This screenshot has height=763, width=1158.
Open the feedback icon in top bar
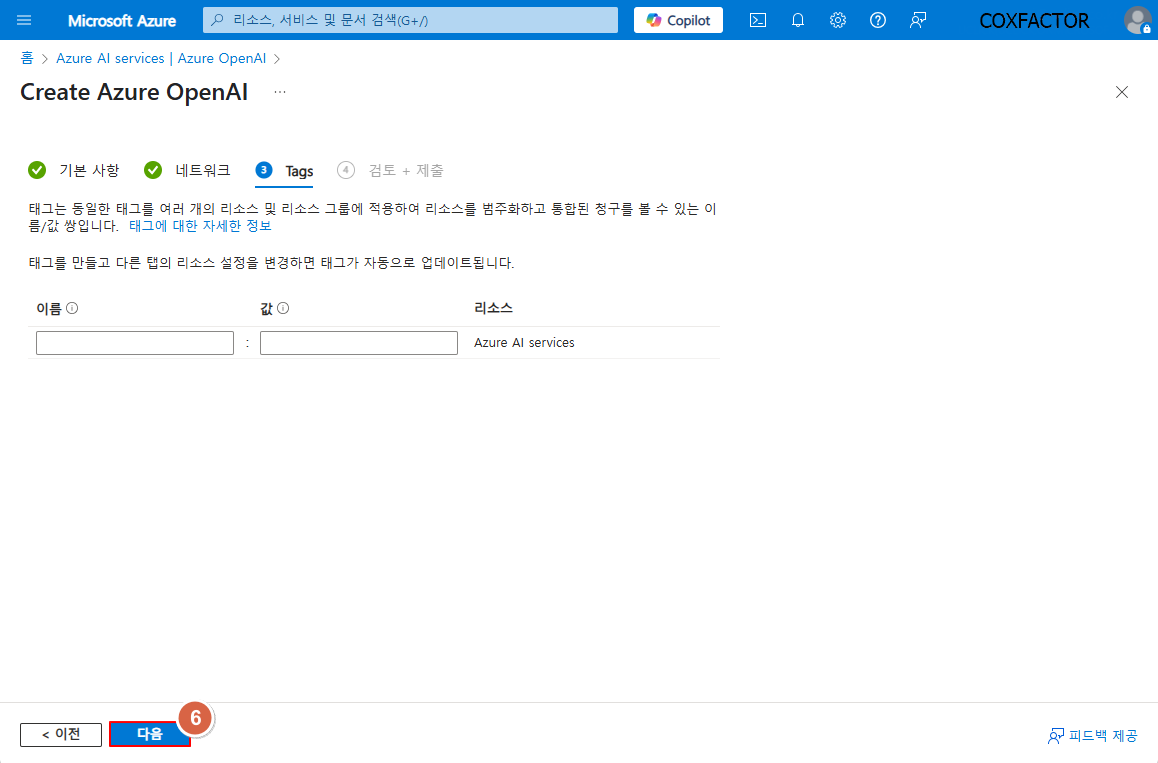[917, 20]
